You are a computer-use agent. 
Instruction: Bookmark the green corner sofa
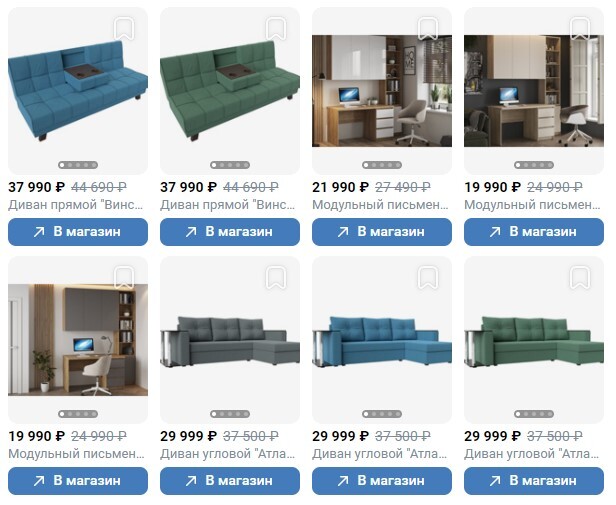click(x=580, y=277)
